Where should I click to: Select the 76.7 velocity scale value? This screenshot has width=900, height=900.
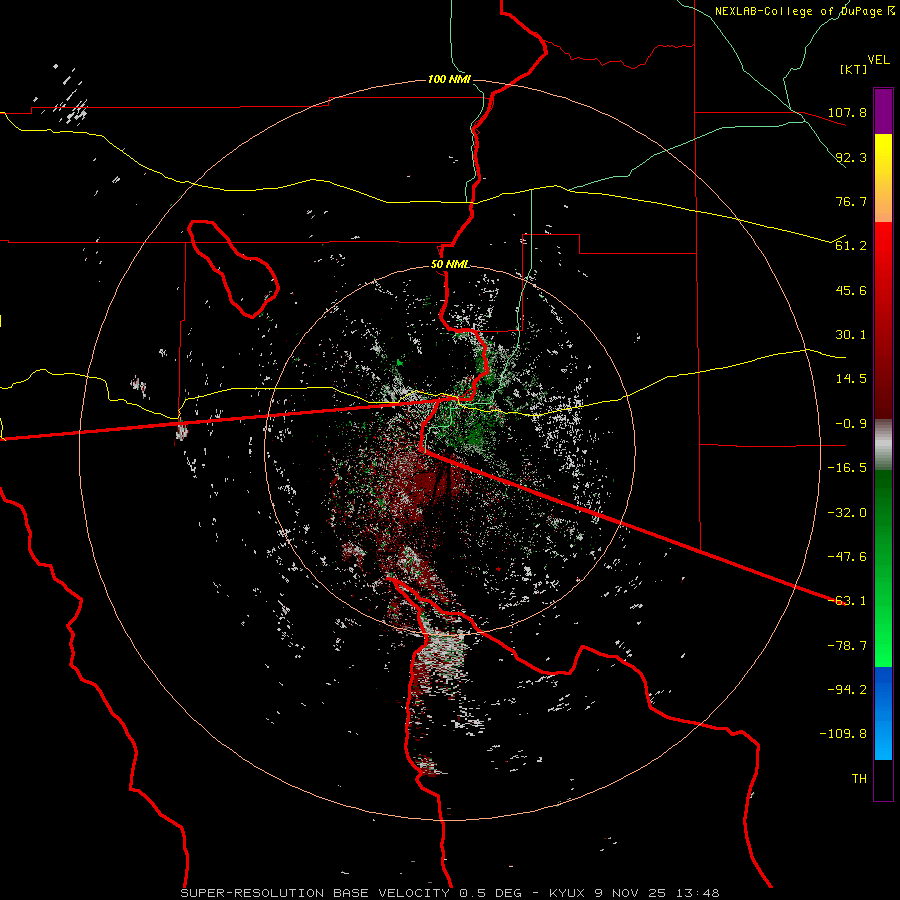(x=851, y=201)
